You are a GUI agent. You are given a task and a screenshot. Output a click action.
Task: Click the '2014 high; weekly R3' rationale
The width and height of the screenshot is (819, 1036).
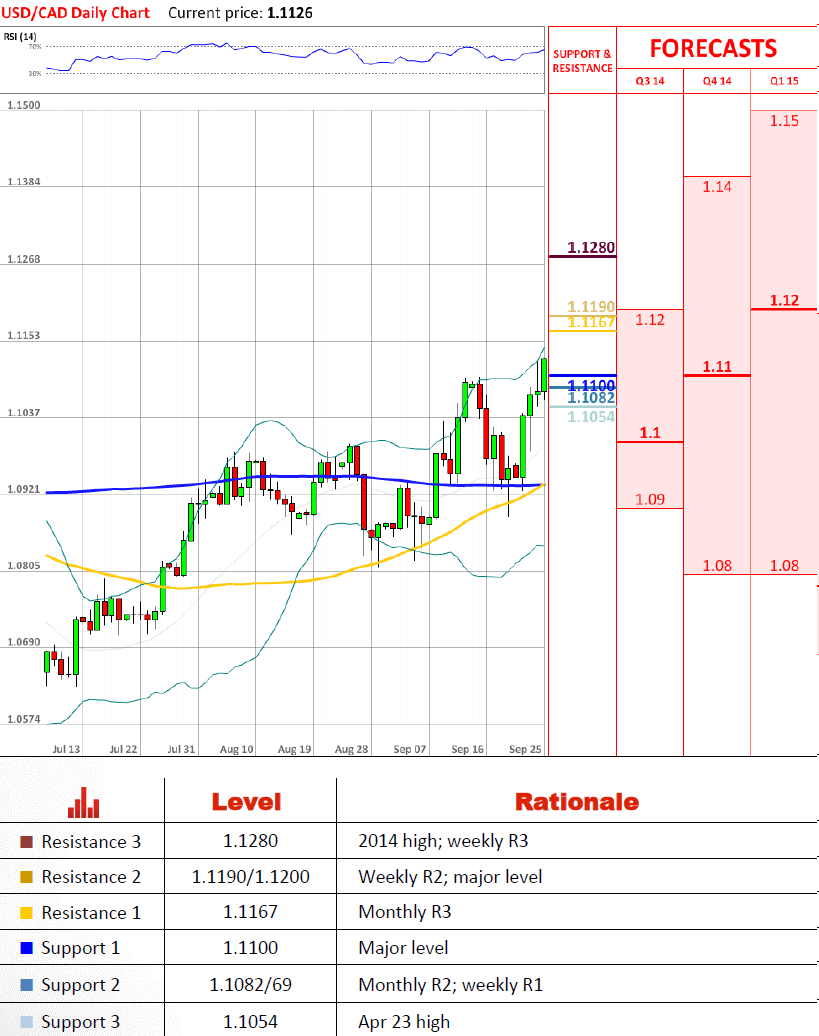point(443,841)
